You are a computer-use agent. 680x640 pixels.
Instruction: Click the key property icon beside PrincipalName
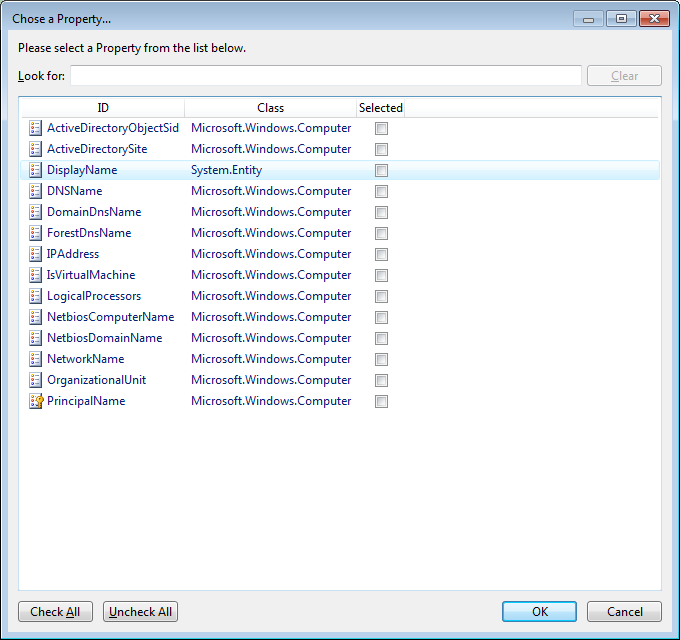[x=36, y=401]
